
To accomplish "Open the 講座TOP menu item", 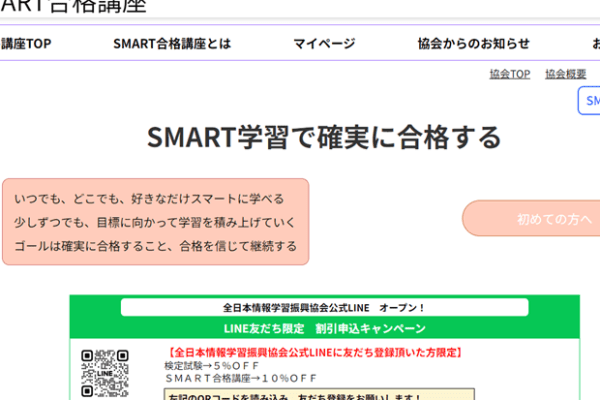I will tap(26, 43).
